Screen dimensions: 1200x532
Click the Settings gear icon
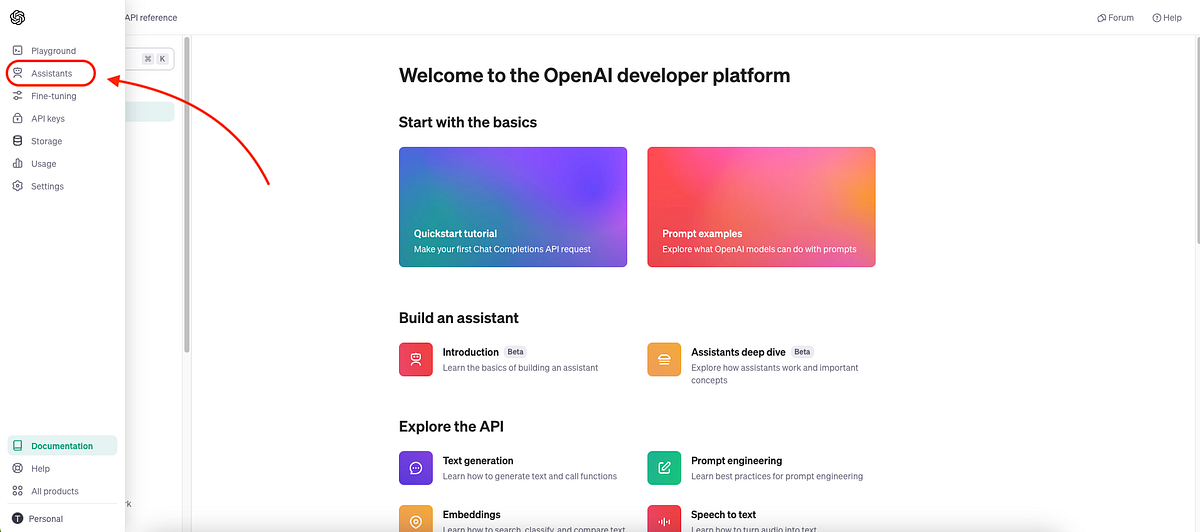coord(18,186)
